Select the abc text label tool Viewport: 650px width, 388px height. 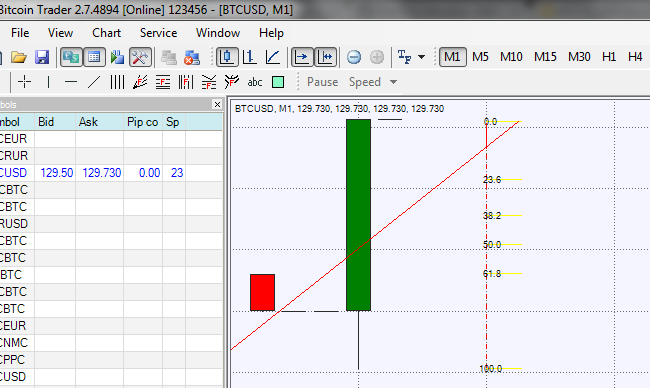[255, 82]
